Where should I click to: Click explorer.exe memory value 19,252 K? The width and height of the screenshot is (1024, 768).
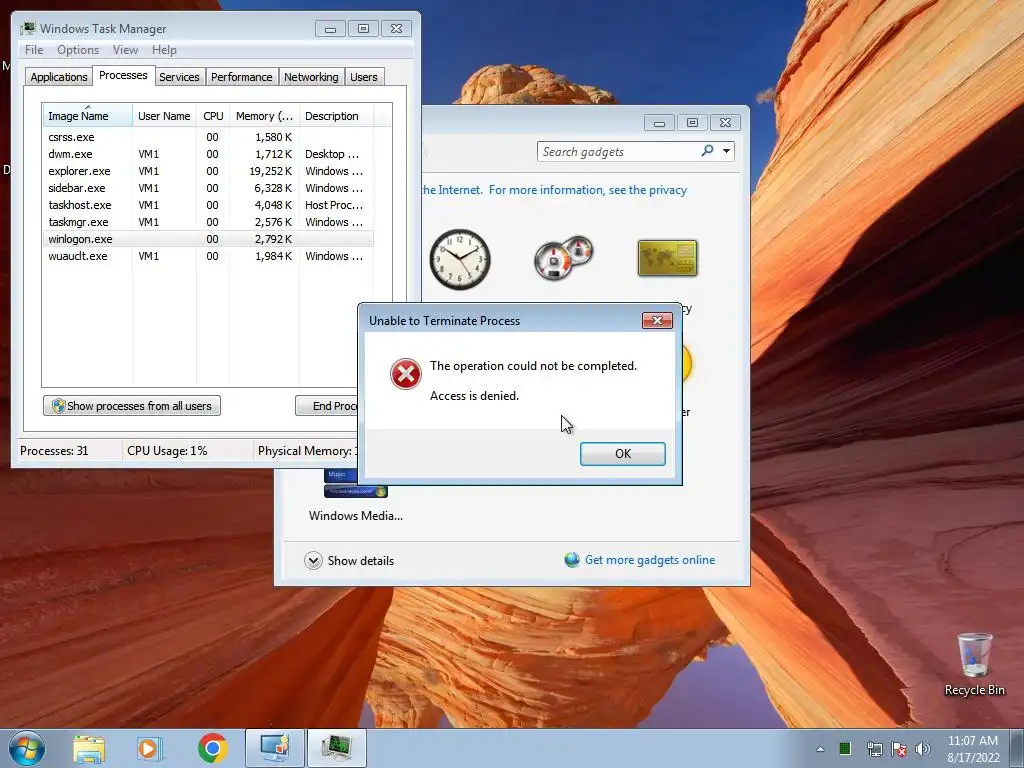click(x=270, y=171)
